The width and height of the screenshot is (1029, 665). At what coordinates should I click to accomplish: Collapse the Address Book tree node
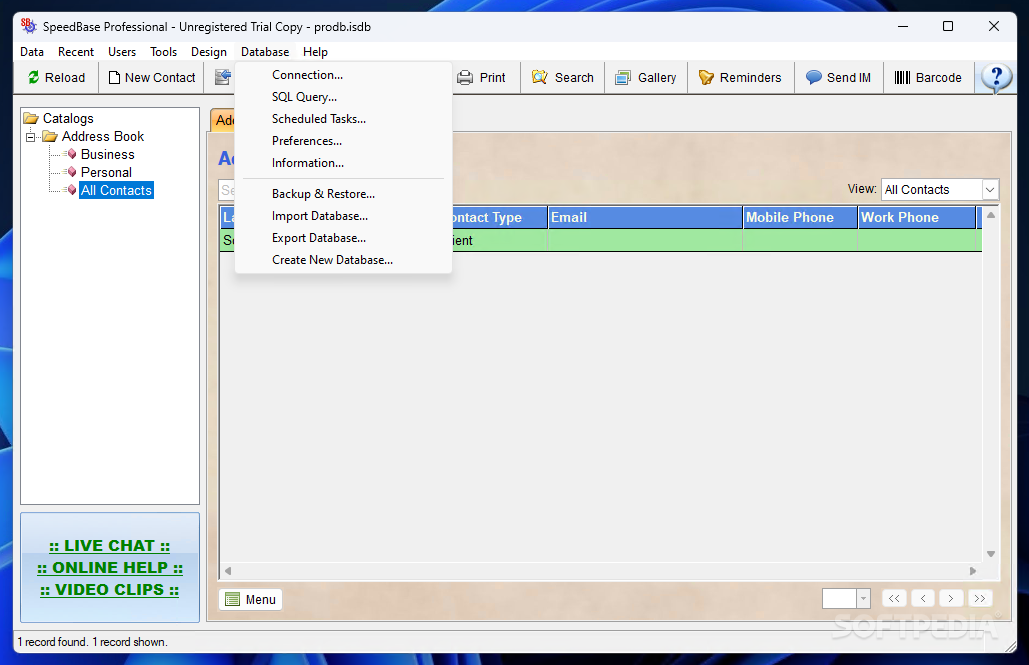tap(30, 137)
